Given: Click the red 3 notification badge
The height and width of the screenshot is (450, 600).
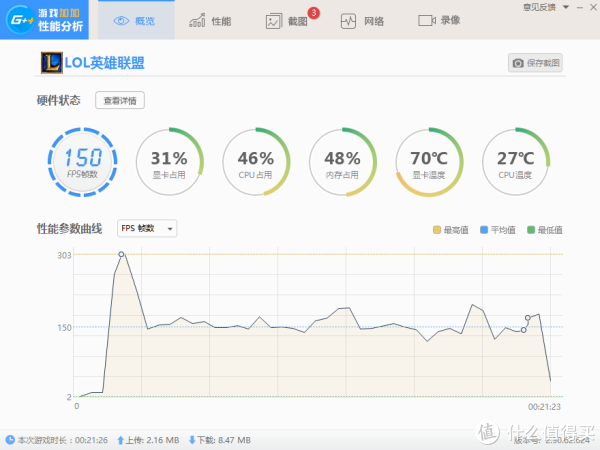Looking at the screenshot, I should pyautogui.click(x=314, y=13).
